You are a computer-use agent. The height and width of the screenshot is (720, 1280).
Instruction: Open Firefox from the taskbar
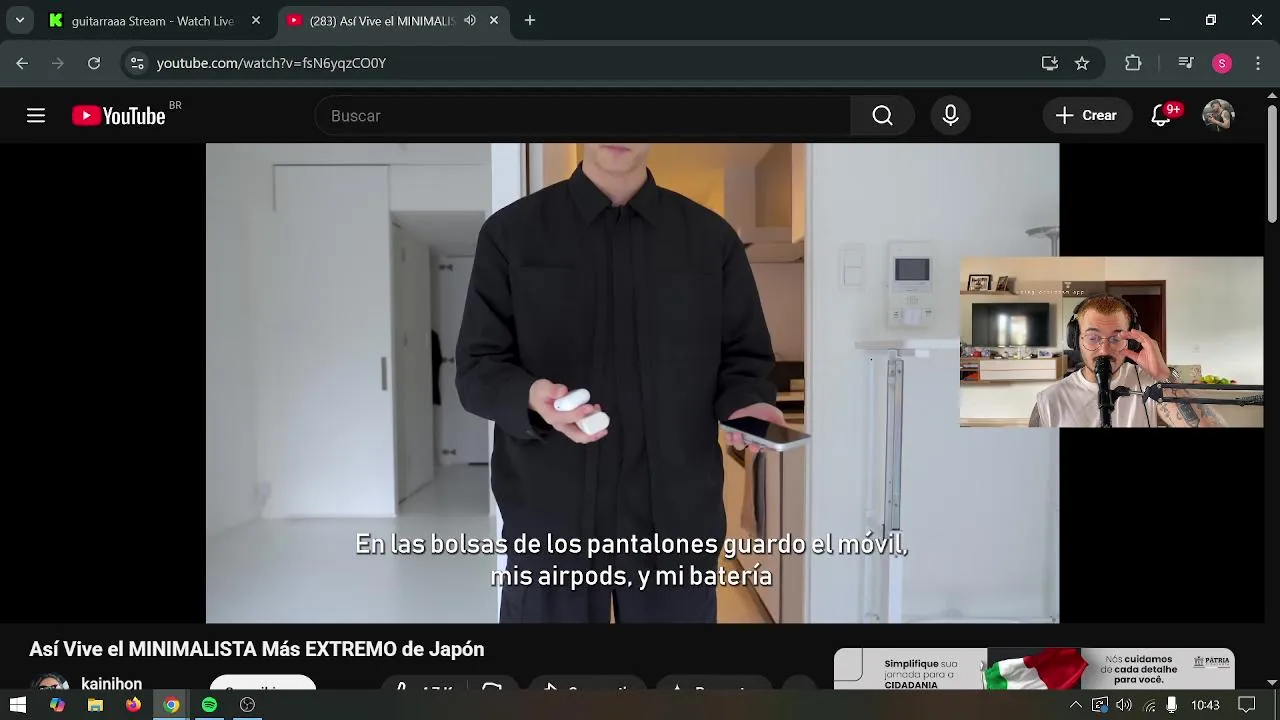[x=133, y=705]
